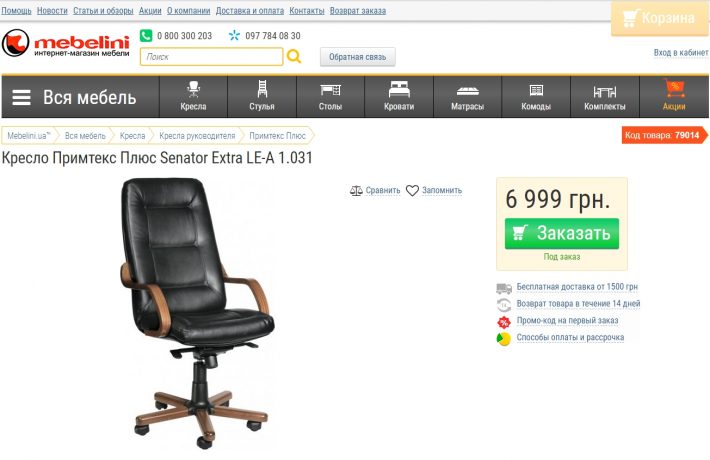Add chair to Сравнить comparison
The width and height of the screenshot is (710, 460).
click(375, 191)
